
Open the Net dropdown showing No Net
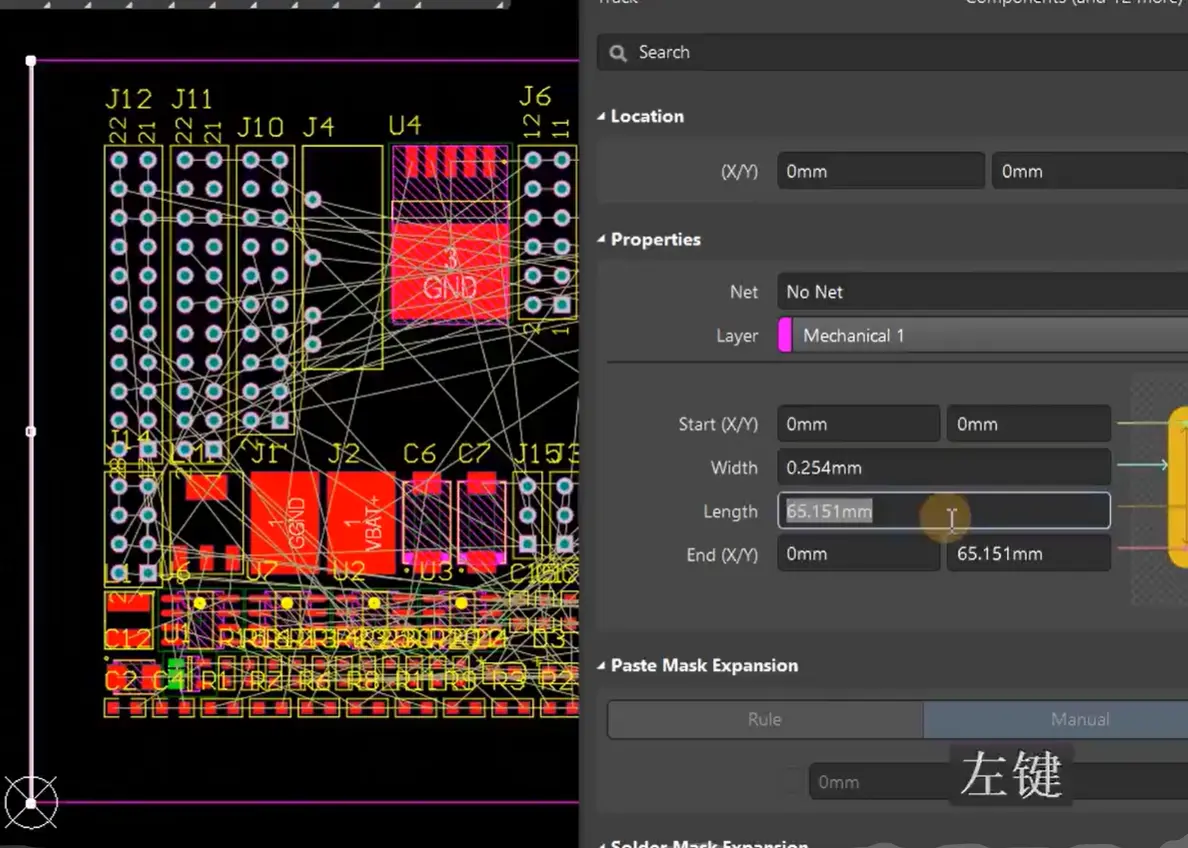pyautogui.click(x=983, y=292)
